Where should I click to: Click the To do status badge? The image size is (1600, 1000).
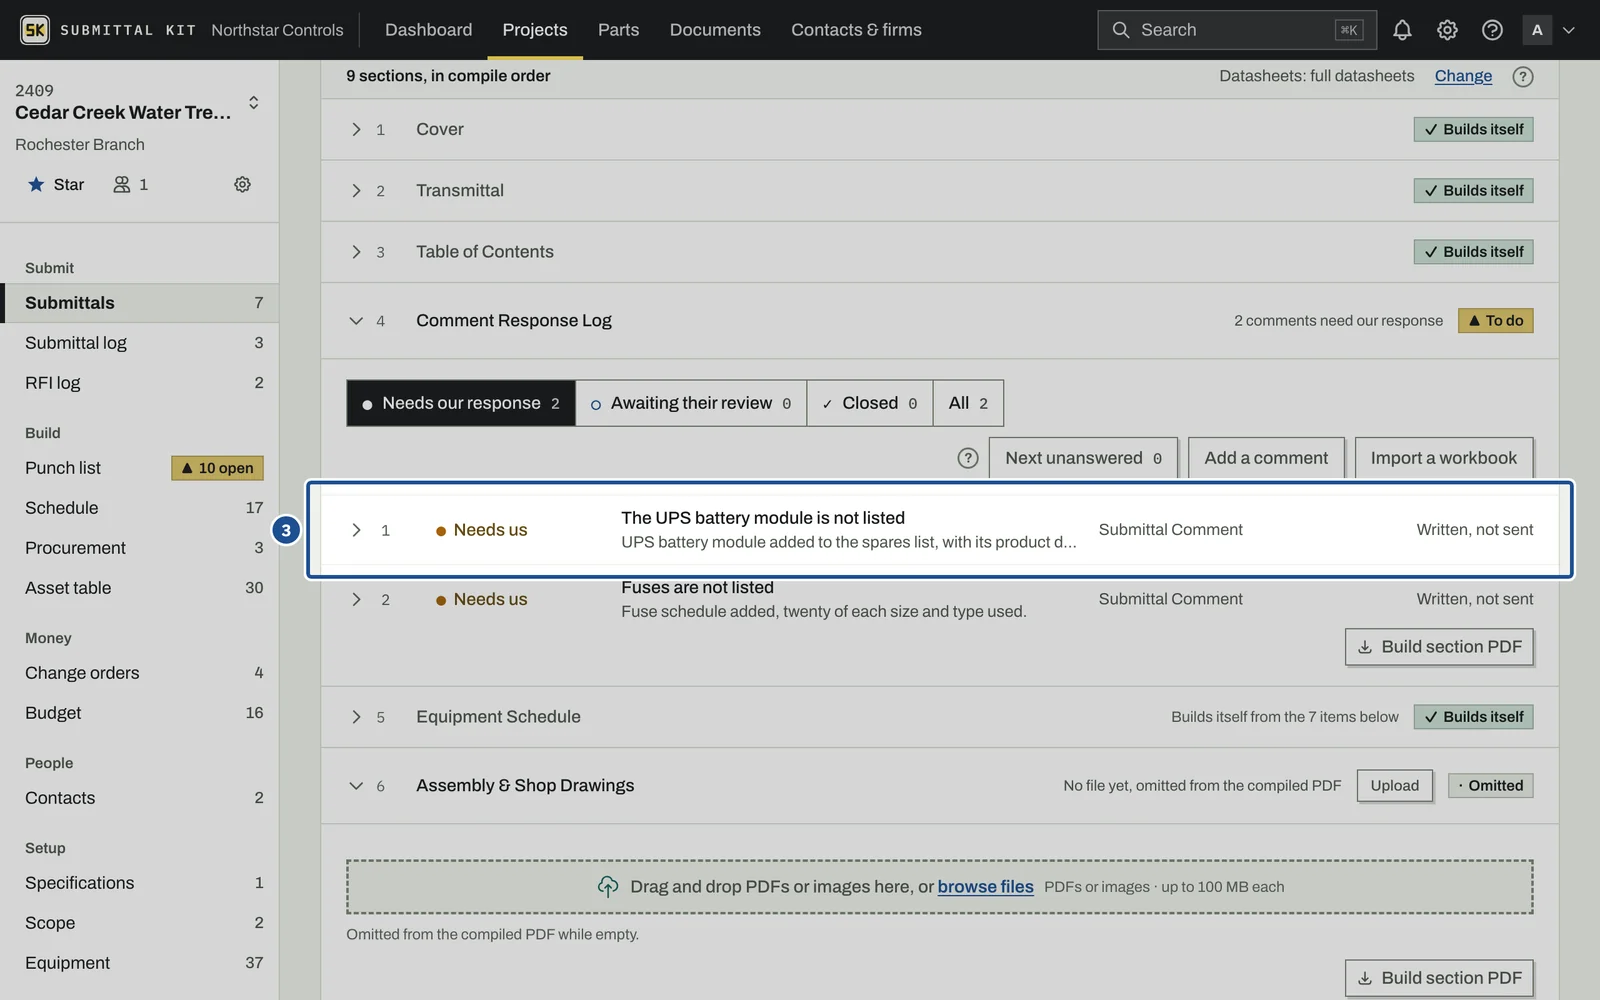[x=1495, y=321]
